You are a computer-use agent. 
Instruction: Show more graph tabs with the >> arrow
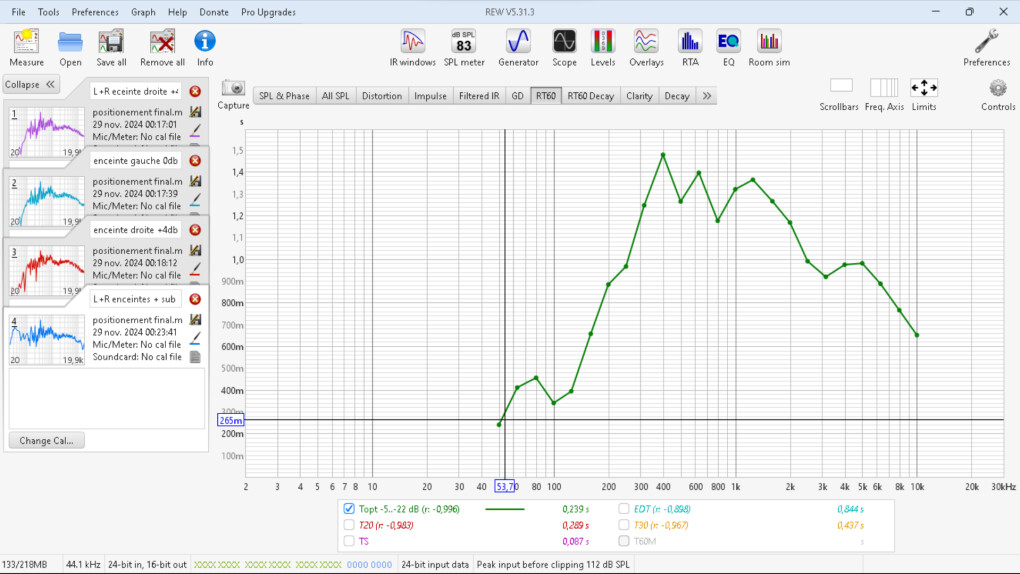click(706, 96)
